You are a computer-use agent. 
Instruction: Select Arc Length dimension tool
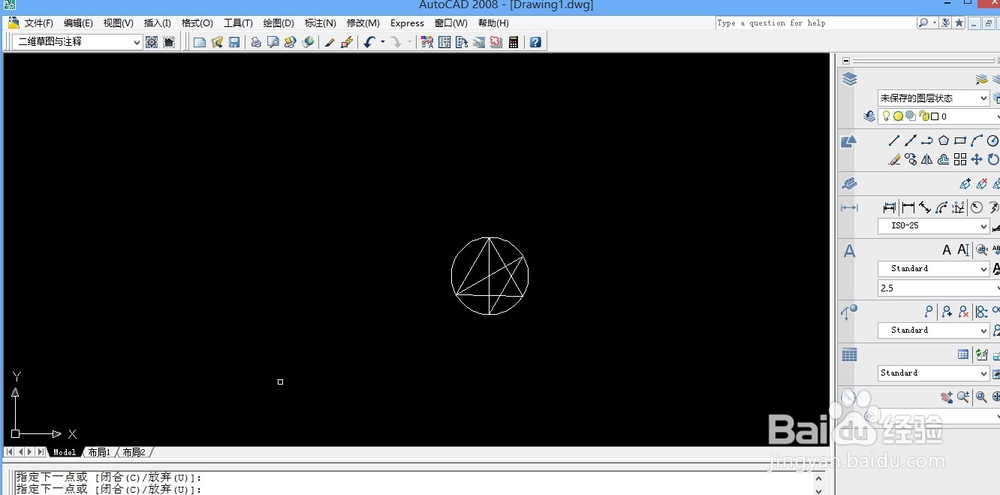coord(943,207)
